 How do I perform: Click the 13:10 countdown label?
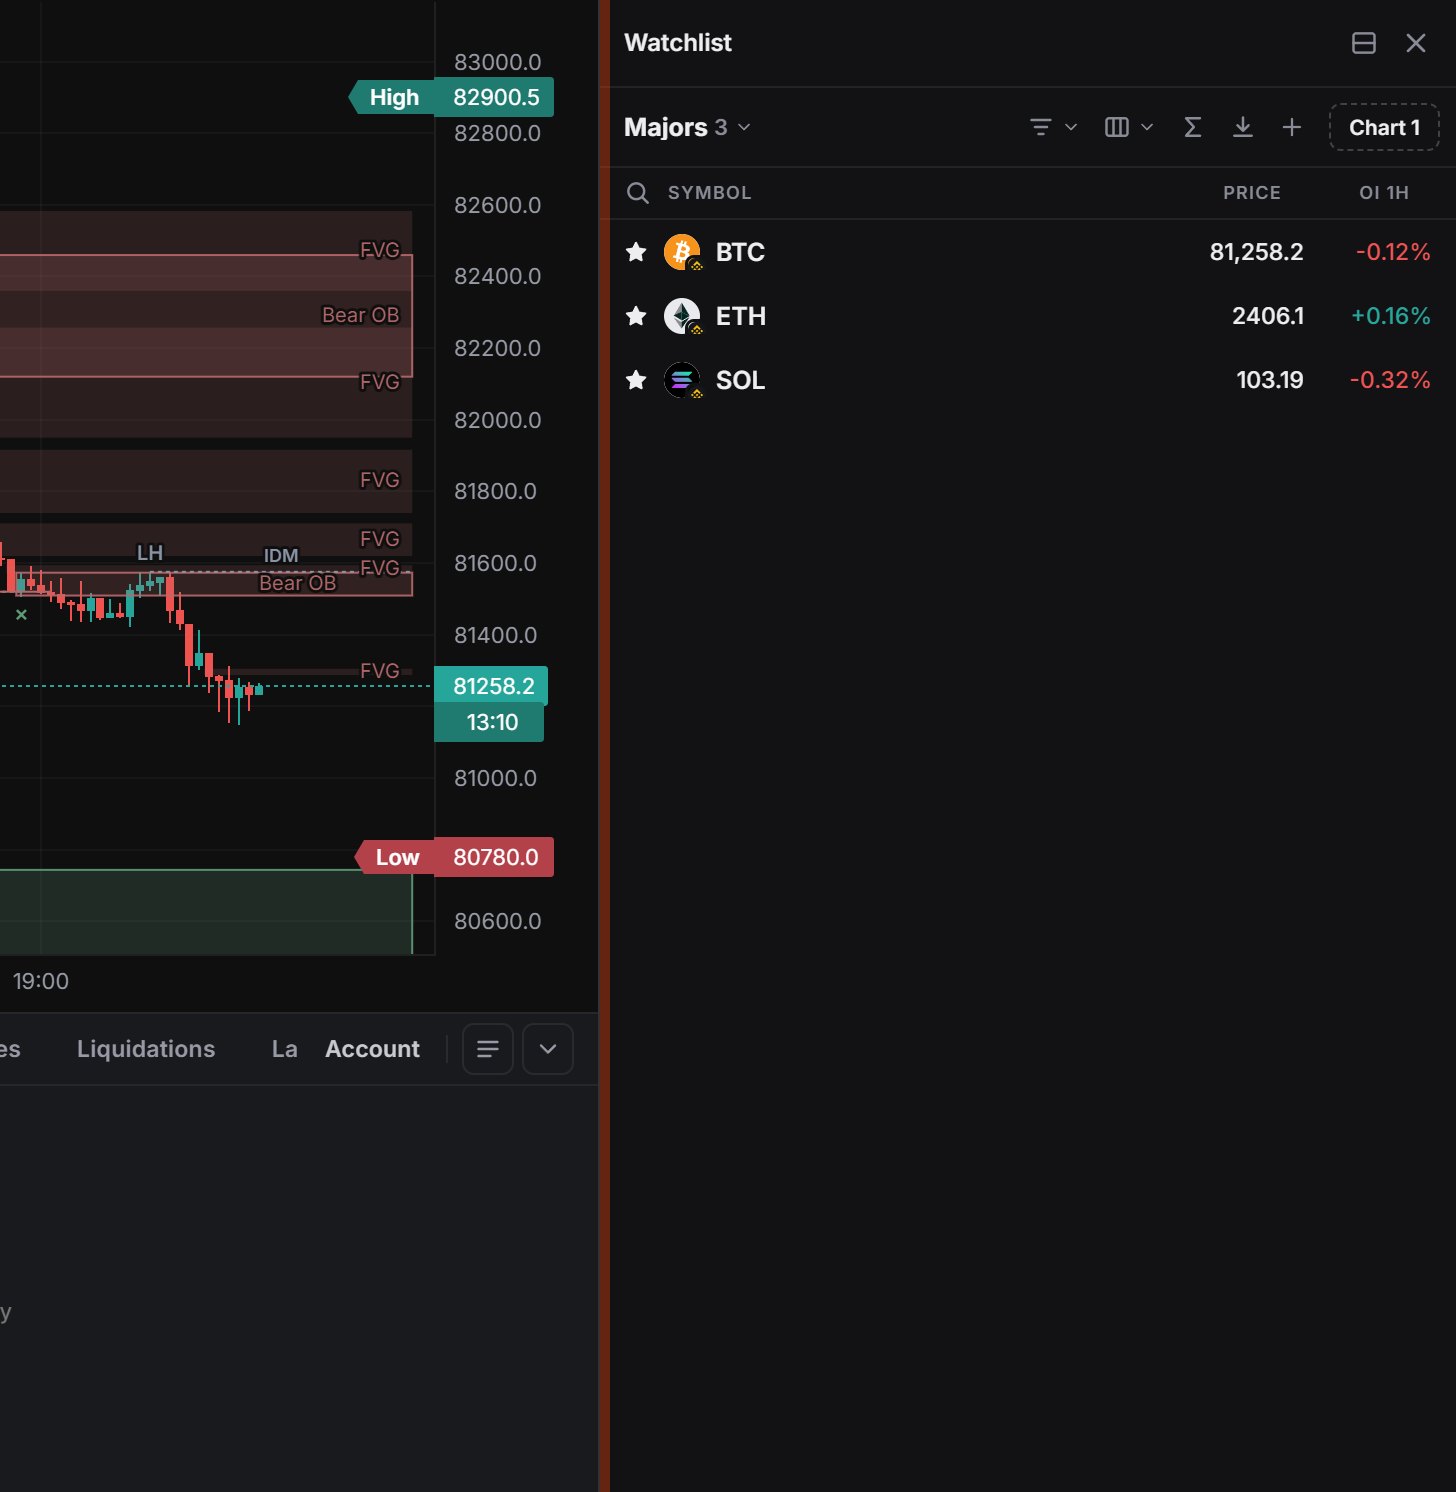tap(489, 722)
